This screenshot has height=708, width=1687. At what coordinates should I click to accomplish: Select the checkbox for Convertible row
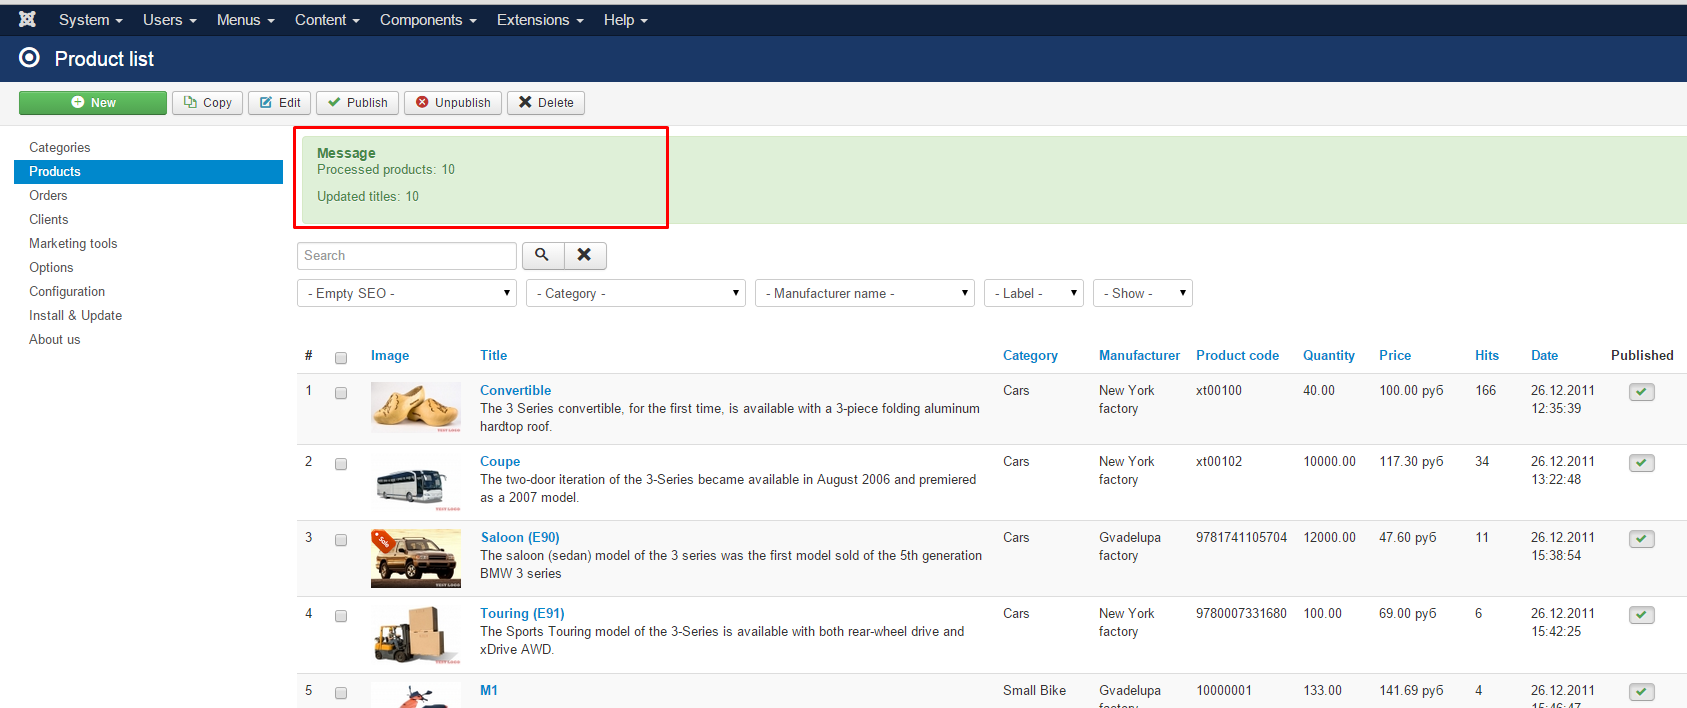click(x=341, y=393)
